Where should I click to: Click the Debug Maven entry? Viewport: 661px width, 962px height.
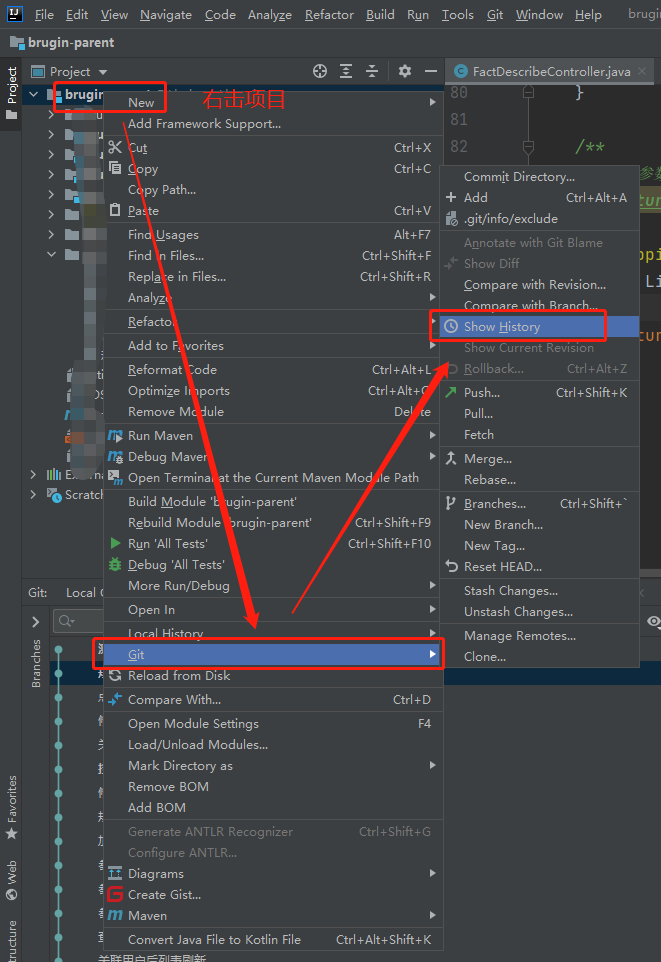coord(274,456)
